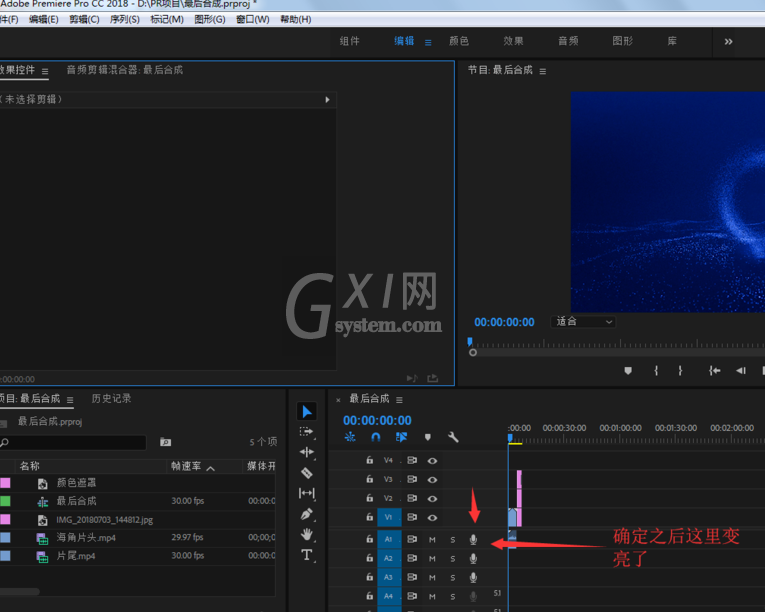Screen dimensions: 765x612
Task: Select the Razor tool
Action: click(306, 472)
